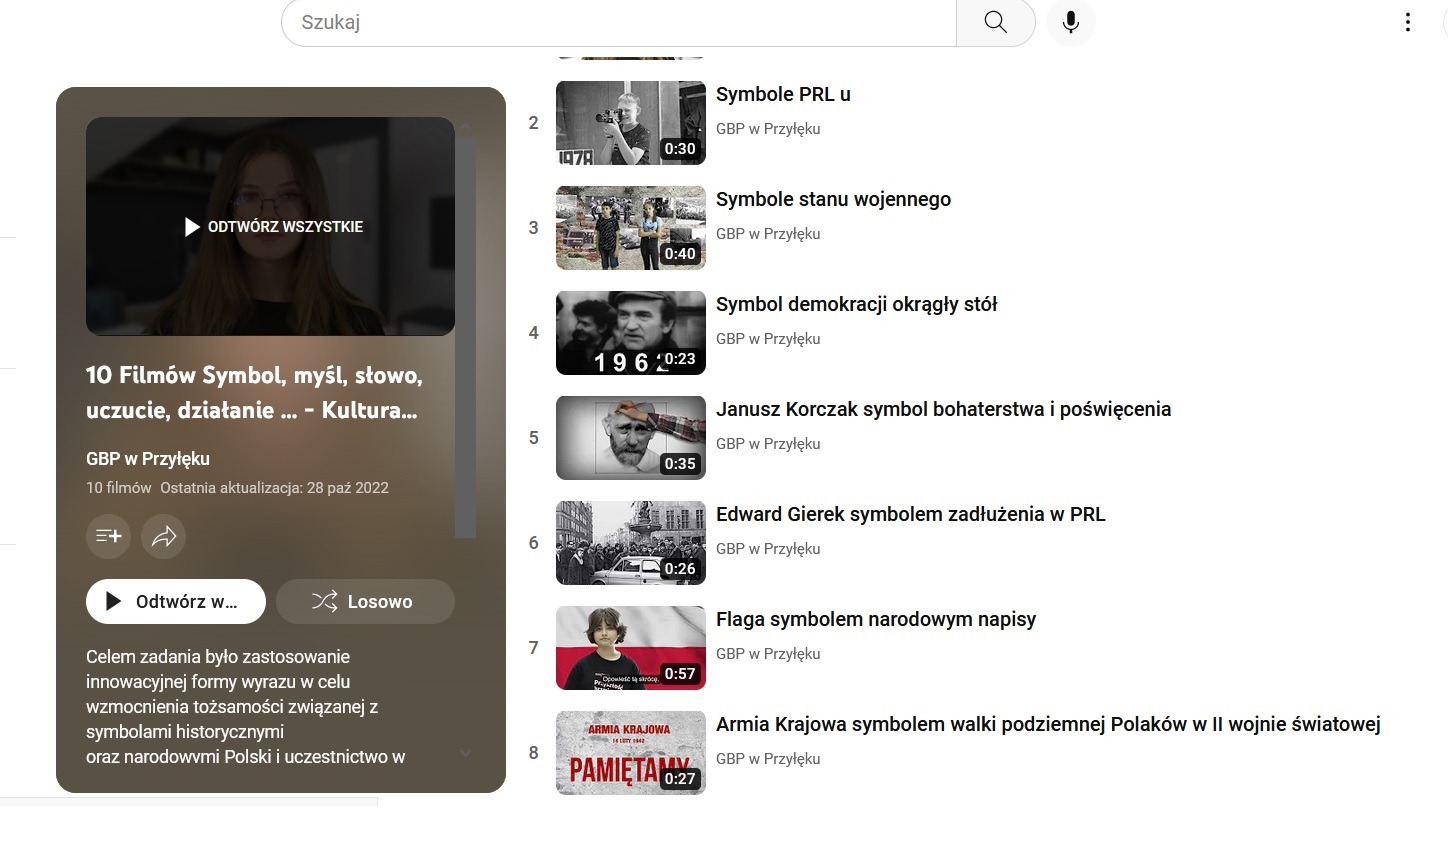Screen dimensions: 1448x851
Task: Click the description text starting Celem zadania
Action: pyautogui.click(x=246, y=707)
